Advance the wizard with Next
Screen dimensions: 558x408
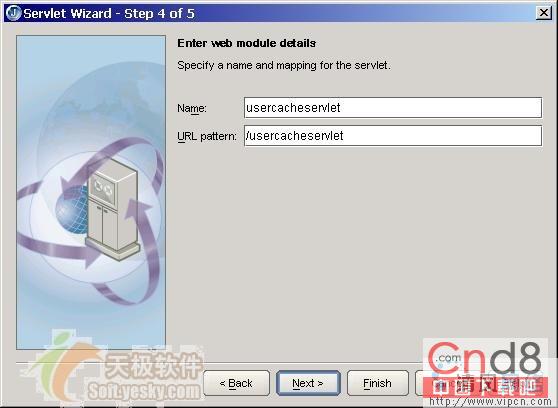tap(308, 383)
